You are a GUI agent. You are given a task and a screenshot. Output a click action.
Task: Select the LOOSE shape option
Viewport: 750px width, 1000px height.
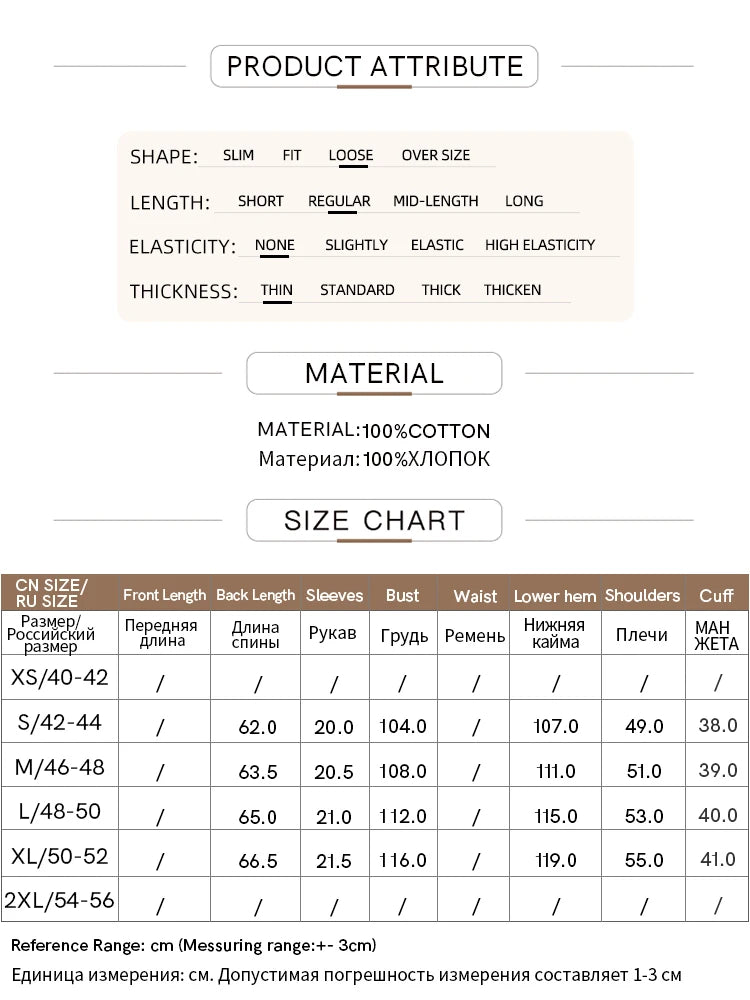tap(350, 155)
